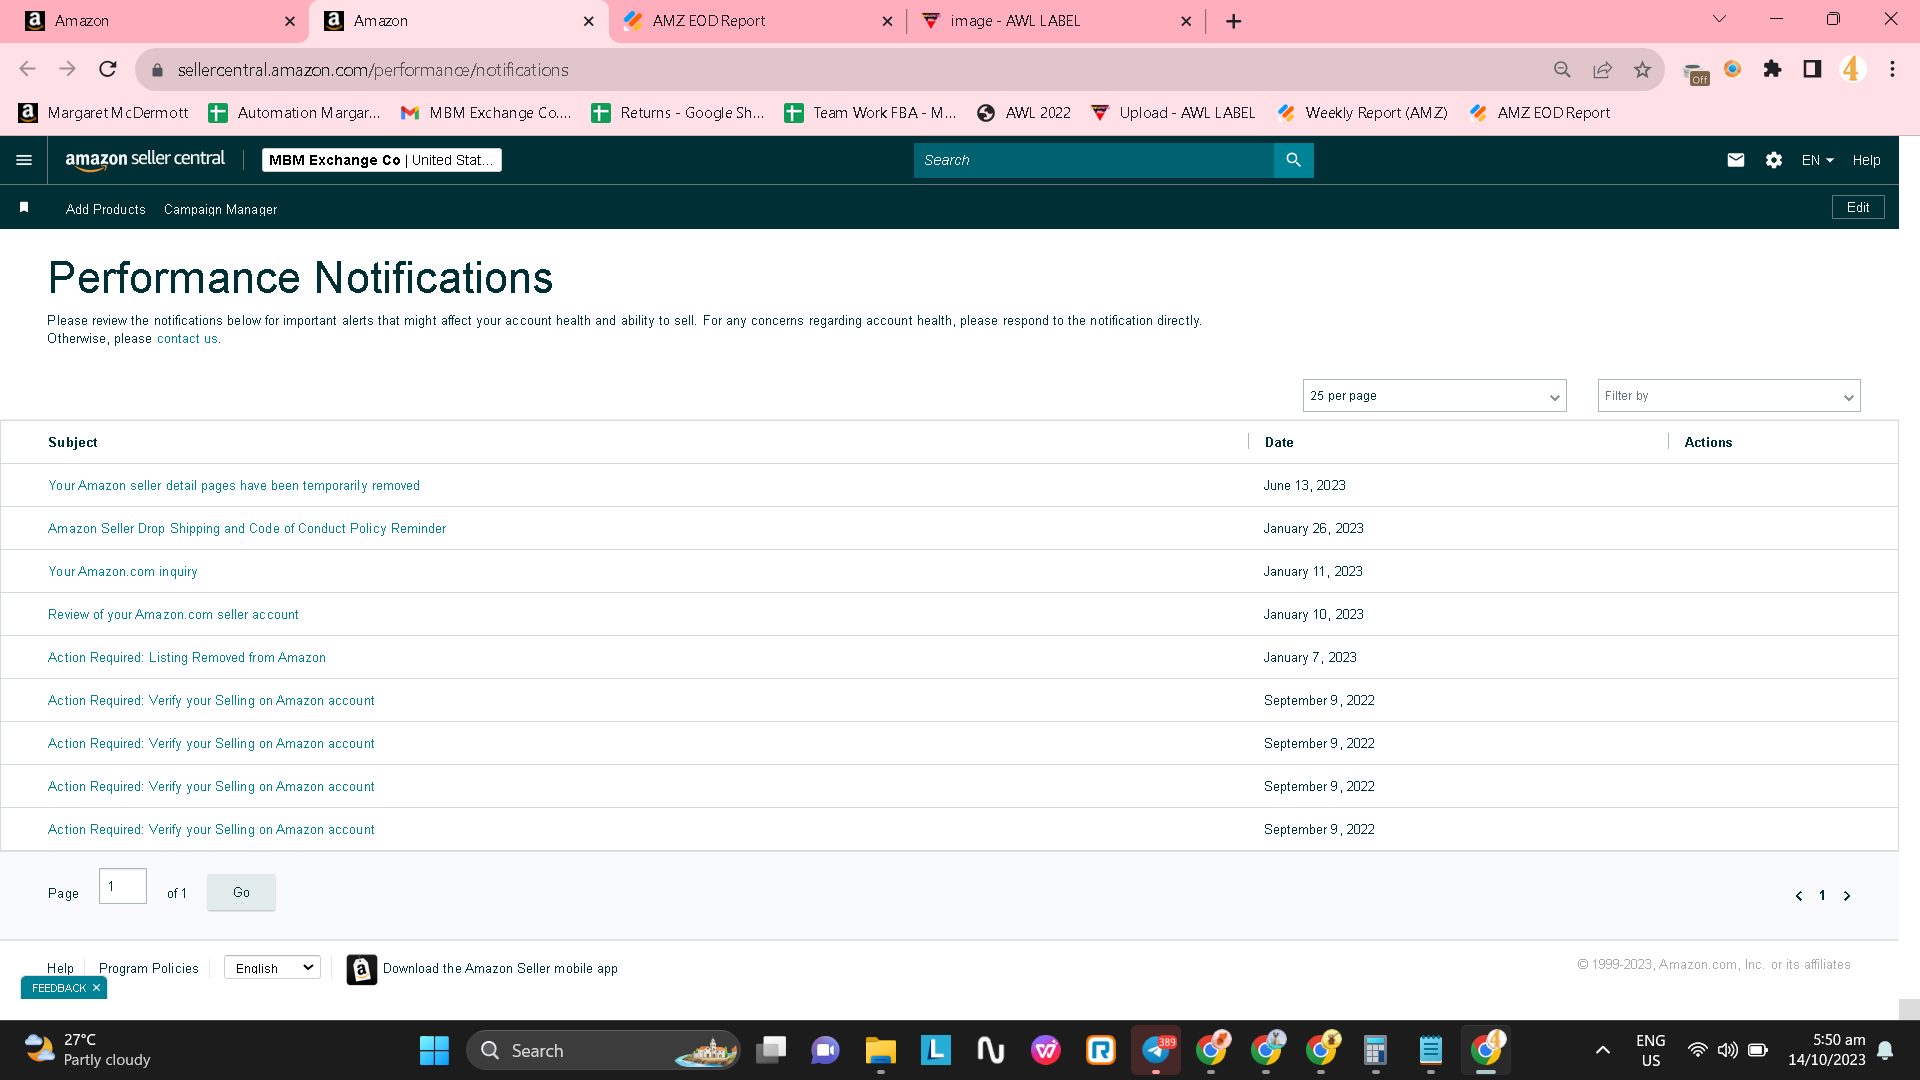
Task: Click the Edit button in the navigation bar
Action: point(1858,207)
